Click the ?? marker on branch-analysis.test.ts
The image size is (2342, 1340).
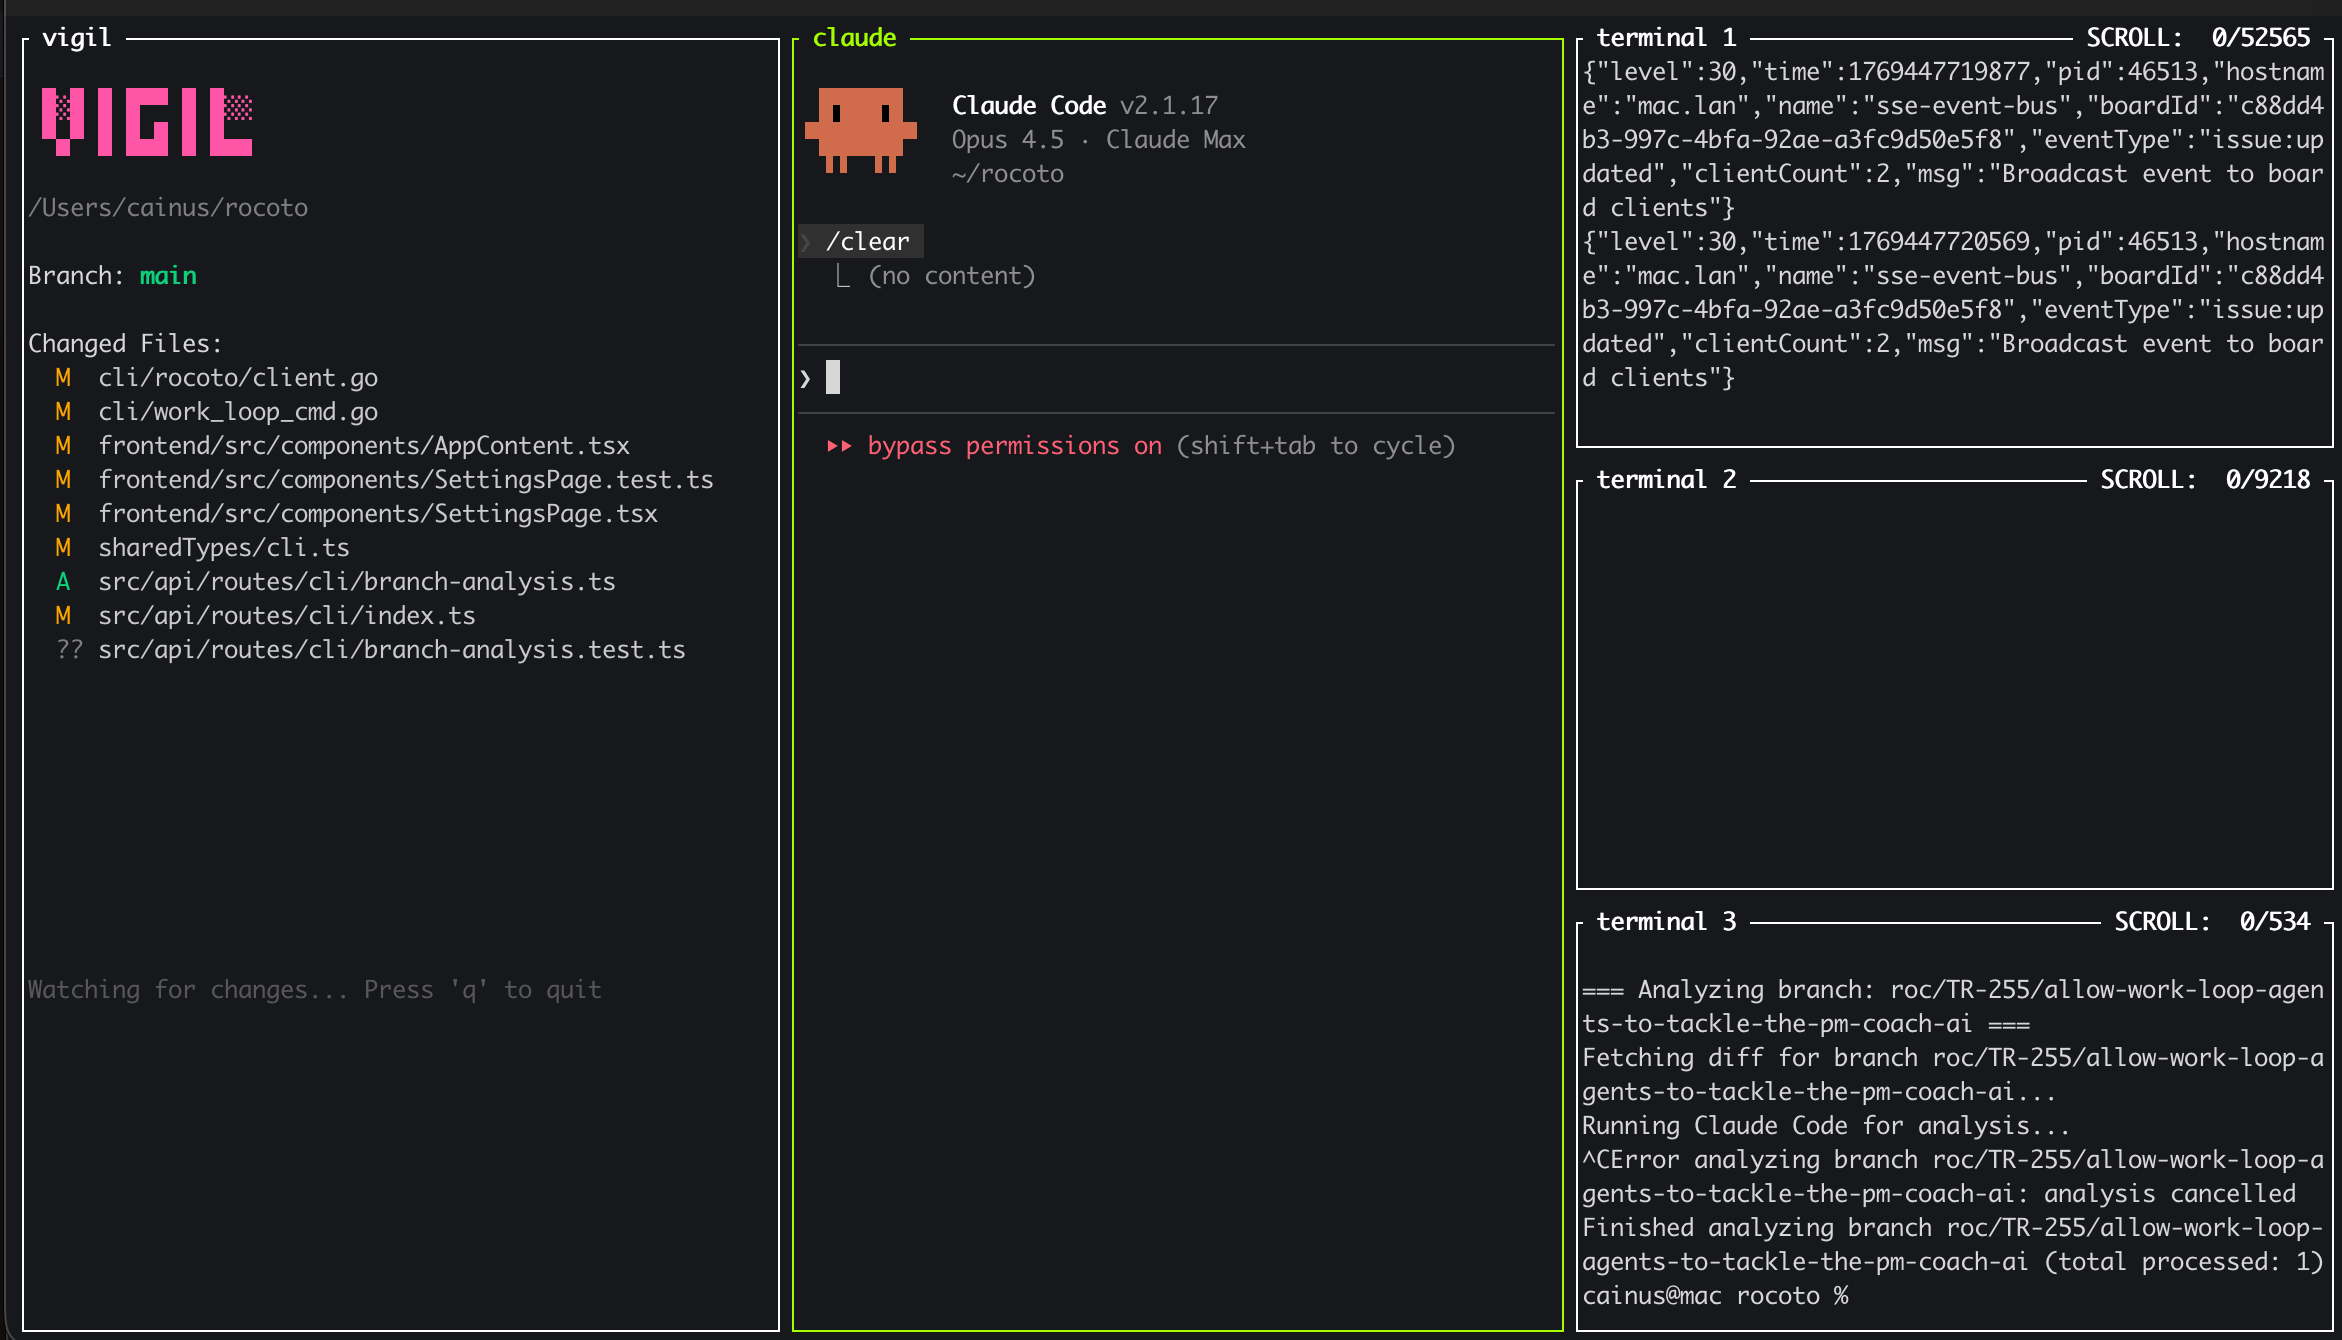[x=69, y=649]
